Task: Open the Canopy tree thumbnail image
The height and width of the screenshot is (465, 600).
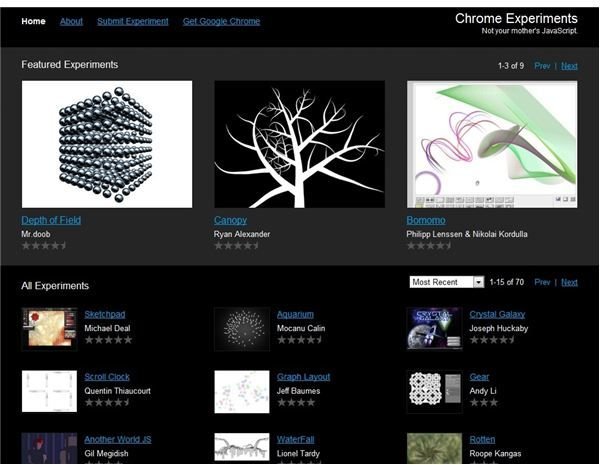Action: click(x=300, y=144)
